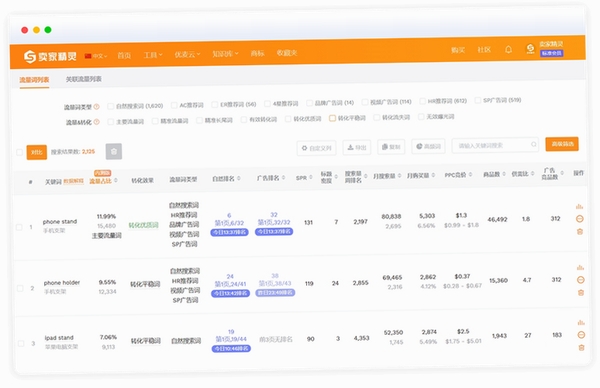
Task: Open the ipad stand keyword link
Action: 59,337
